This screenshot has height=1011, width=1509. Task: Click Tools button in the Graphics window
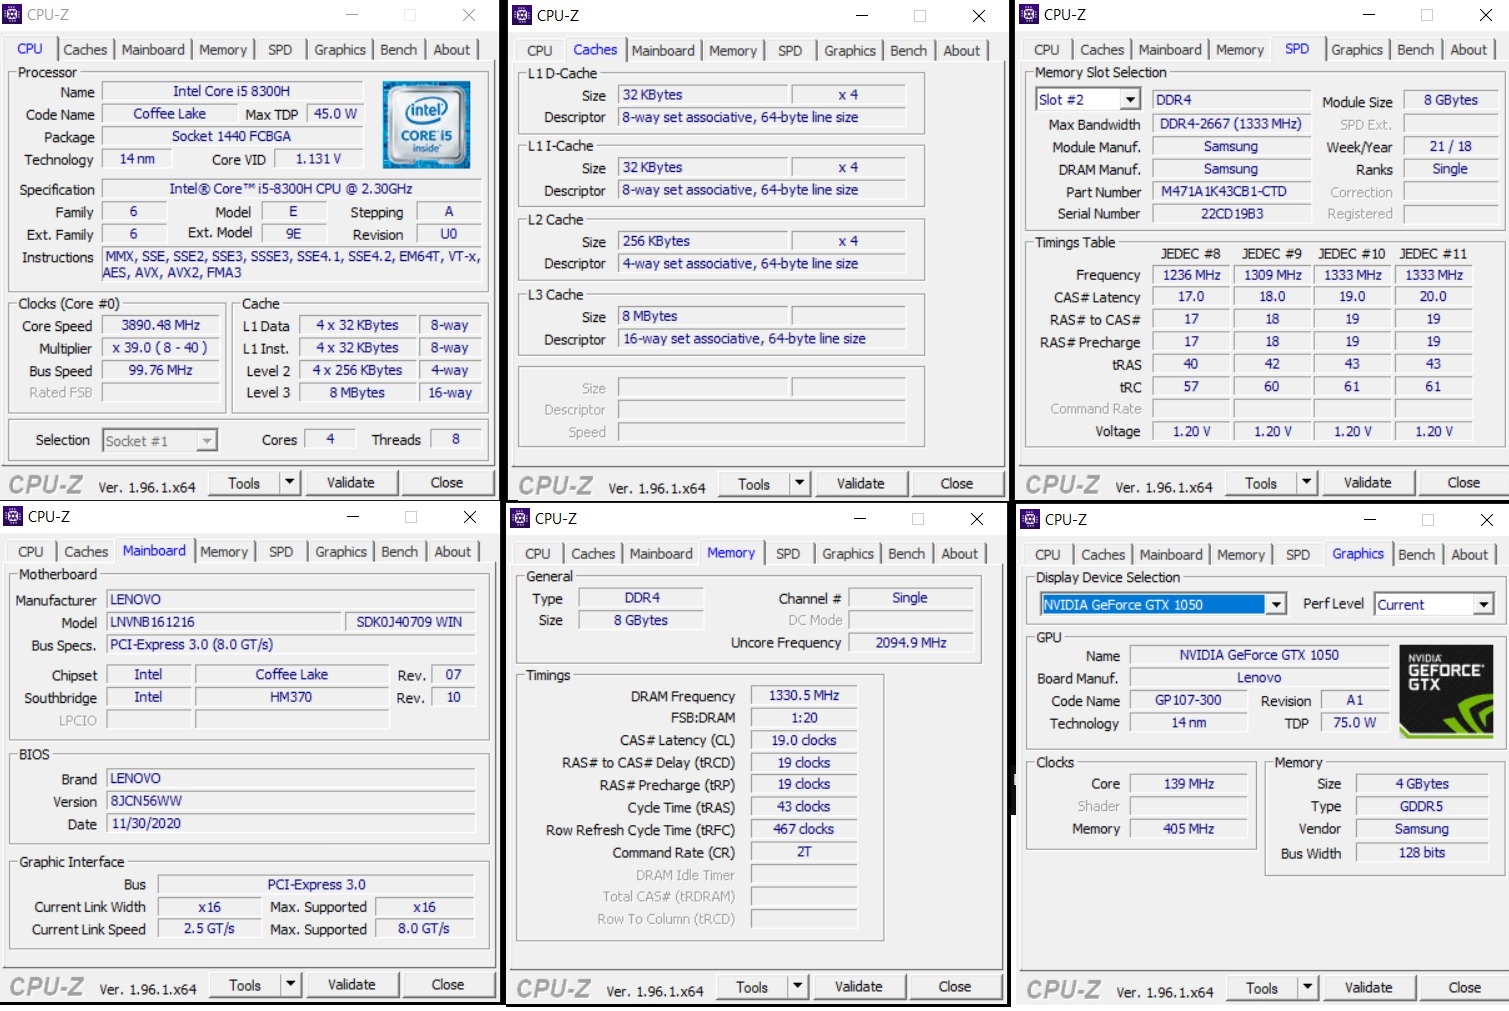point(1262,987)
